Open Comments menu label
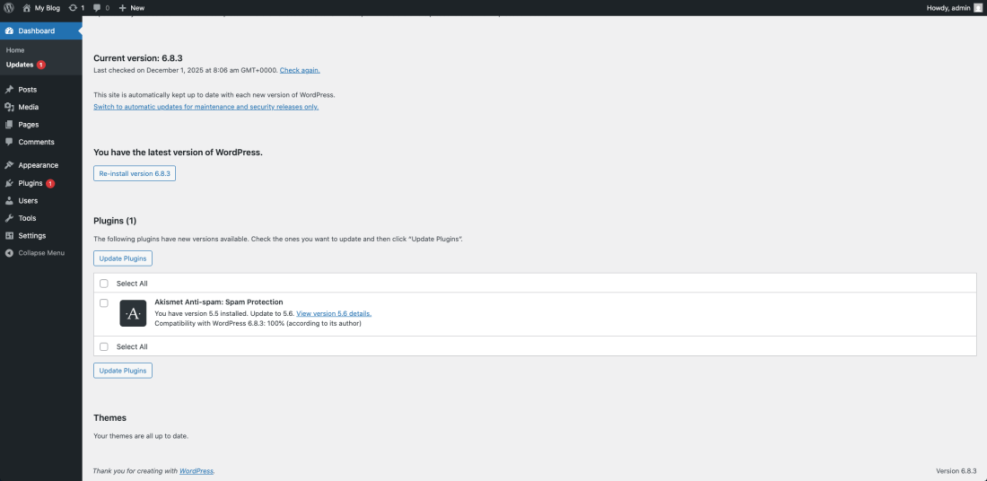The height and width of the screenshot is (481, 987). point(37,142)
